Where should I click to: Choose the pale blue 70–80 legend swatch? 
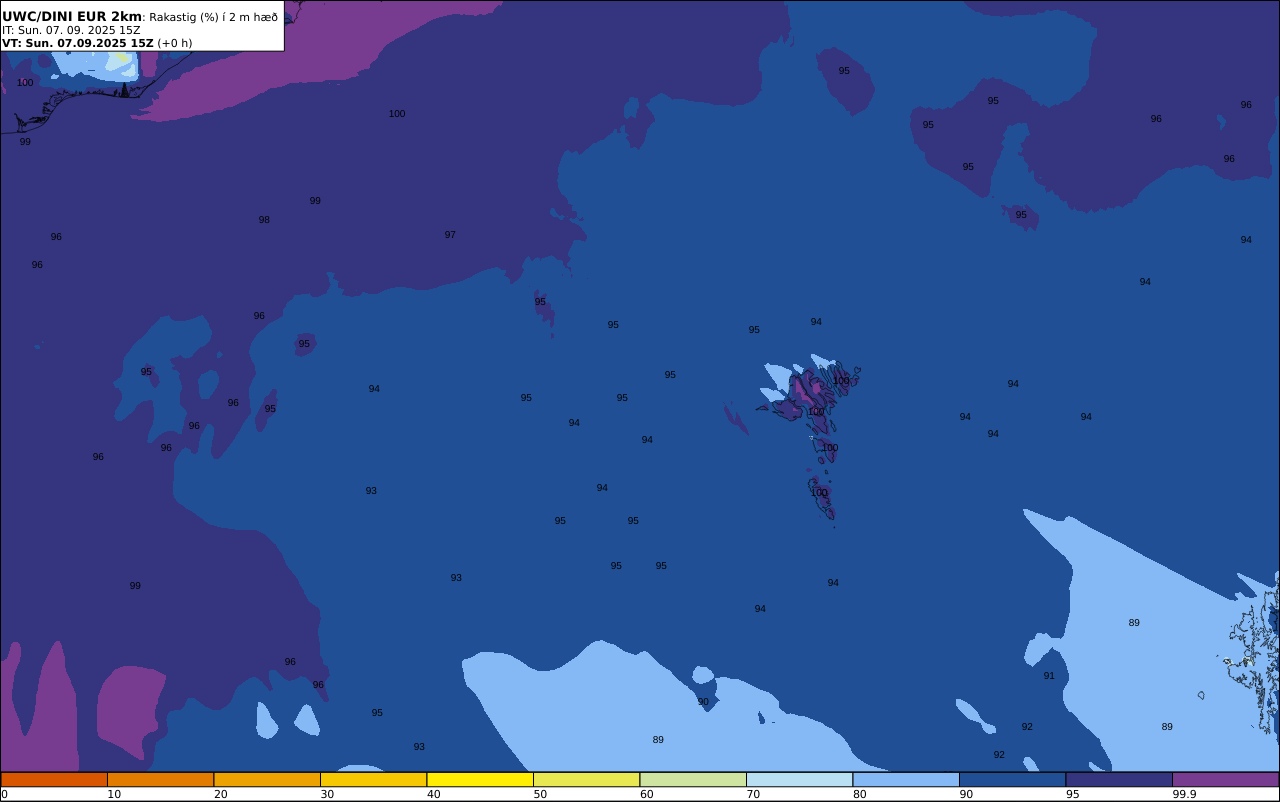click(799, 779)
